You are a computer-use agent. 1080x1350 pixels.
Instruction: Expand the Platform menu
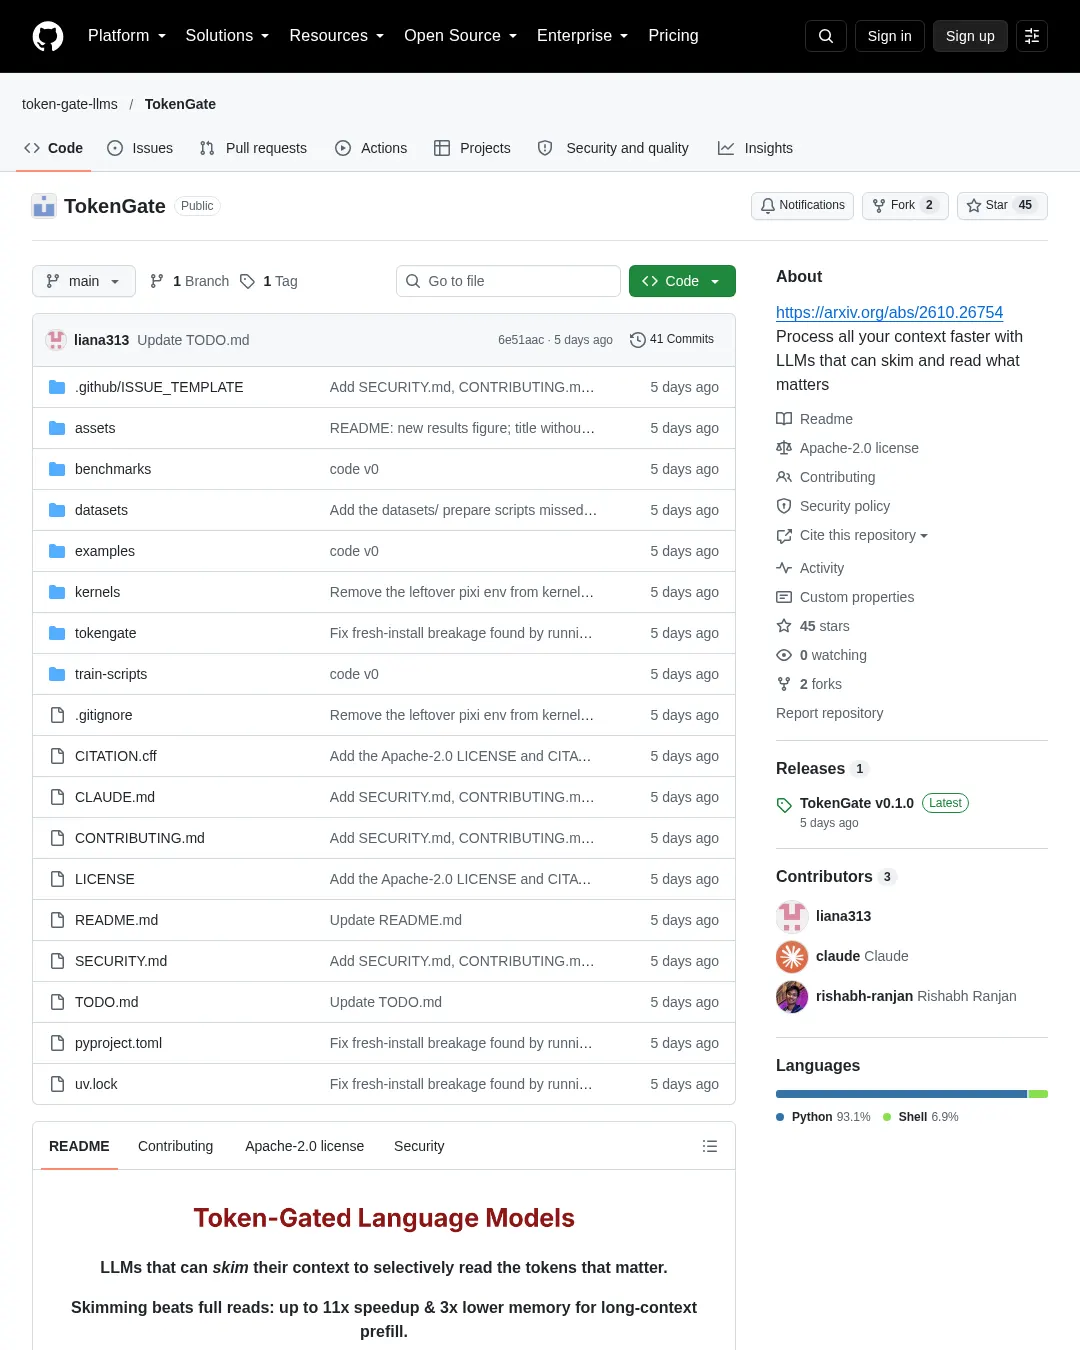click(127, 36)
